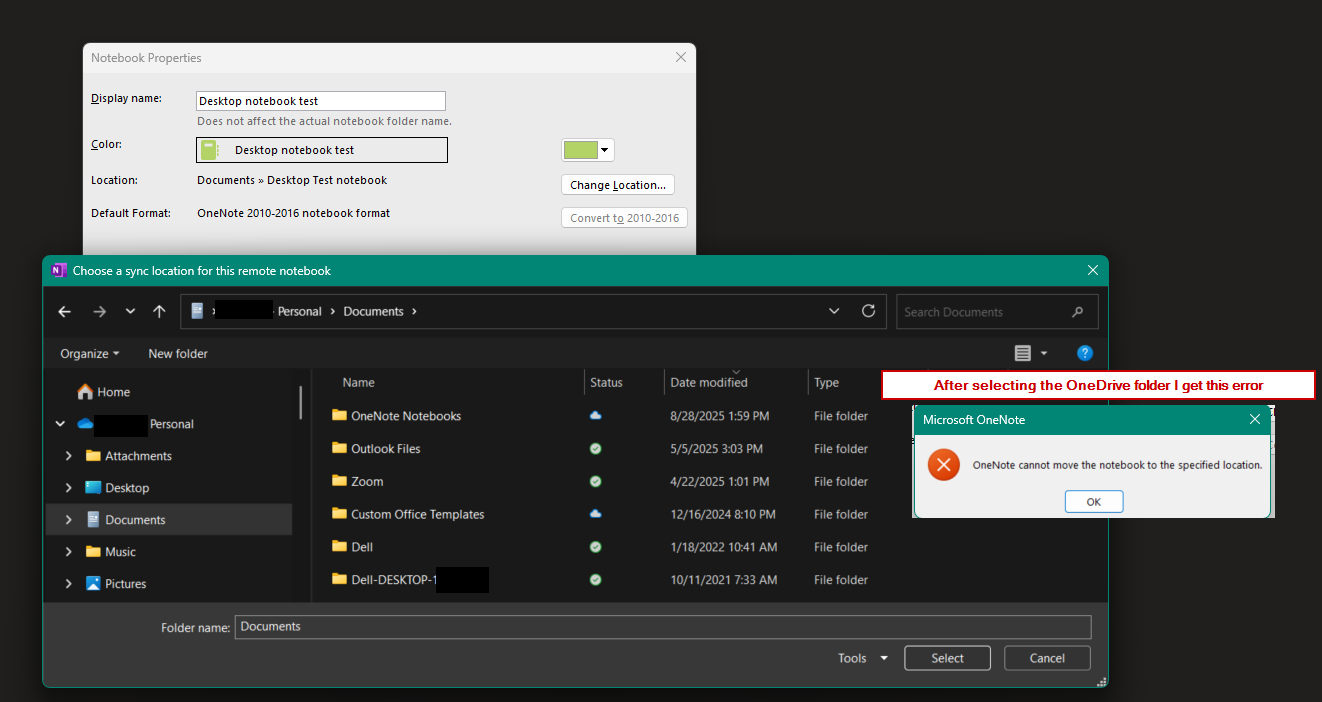Collapse the OneDrive Personal tree node
Image resolution: width=1322 pixels, height=702 pixels.
click(60, 424)
